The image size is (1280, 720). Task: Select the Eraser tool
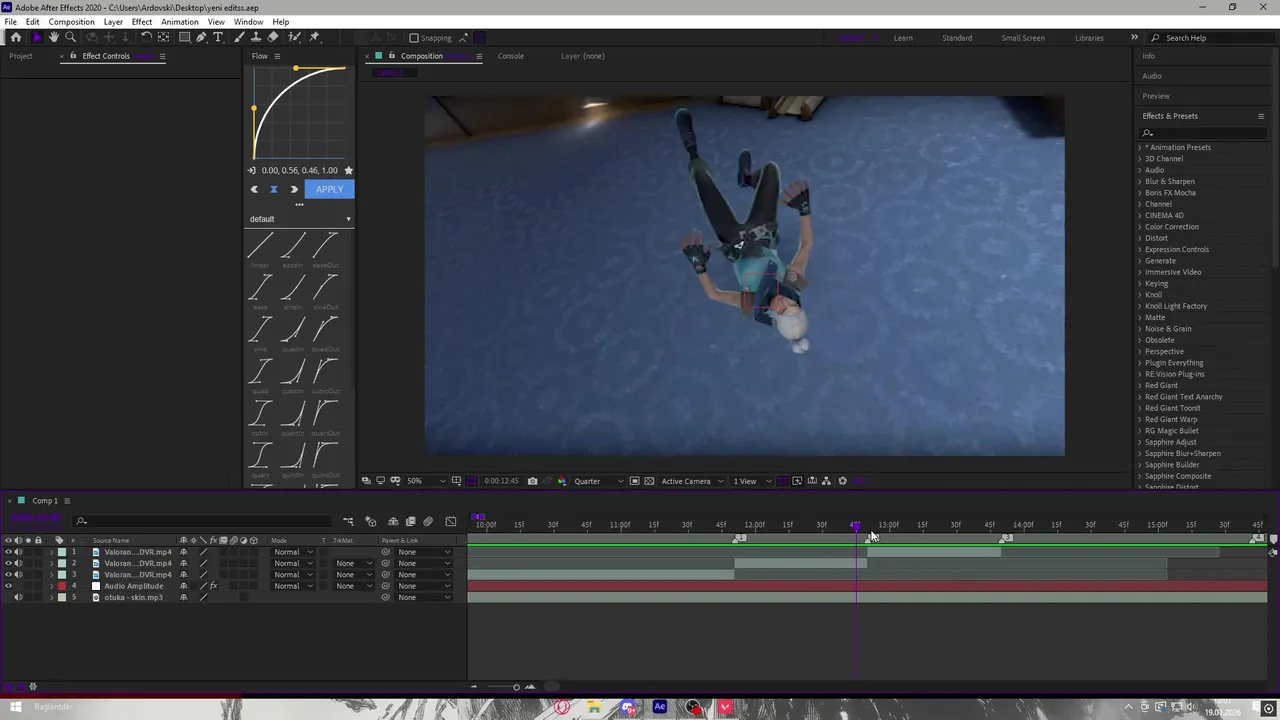[273, 38]
